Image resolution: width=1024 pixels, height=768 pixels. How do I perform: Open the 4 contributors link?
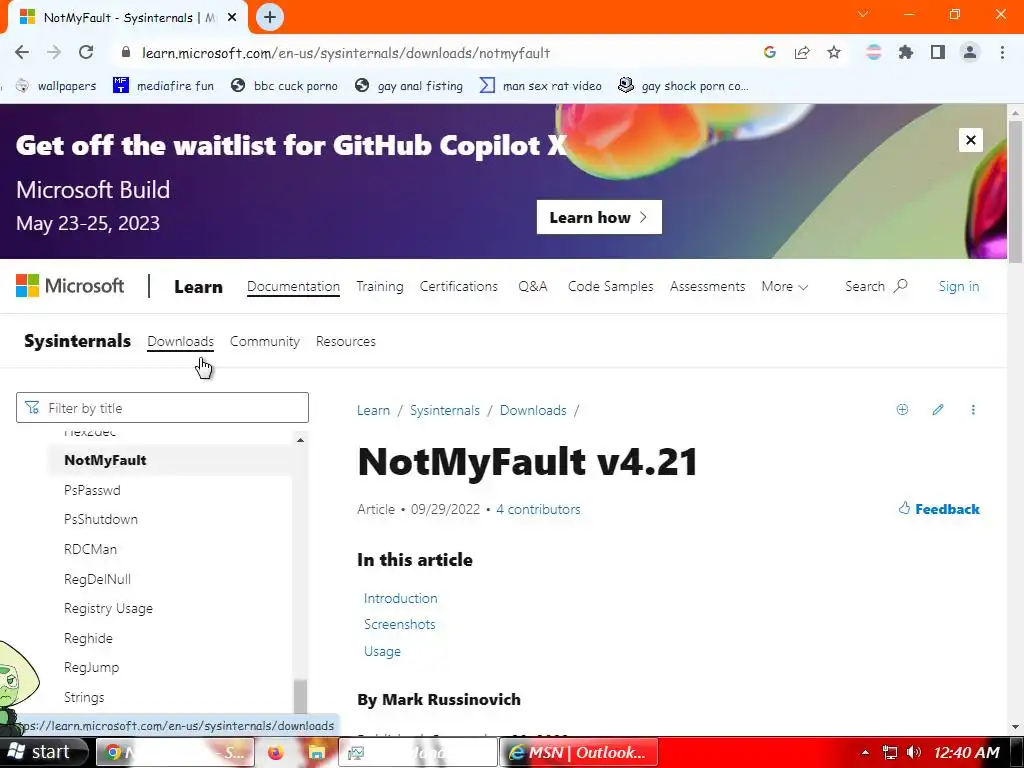pyautogui.click(x=538, y=509)
